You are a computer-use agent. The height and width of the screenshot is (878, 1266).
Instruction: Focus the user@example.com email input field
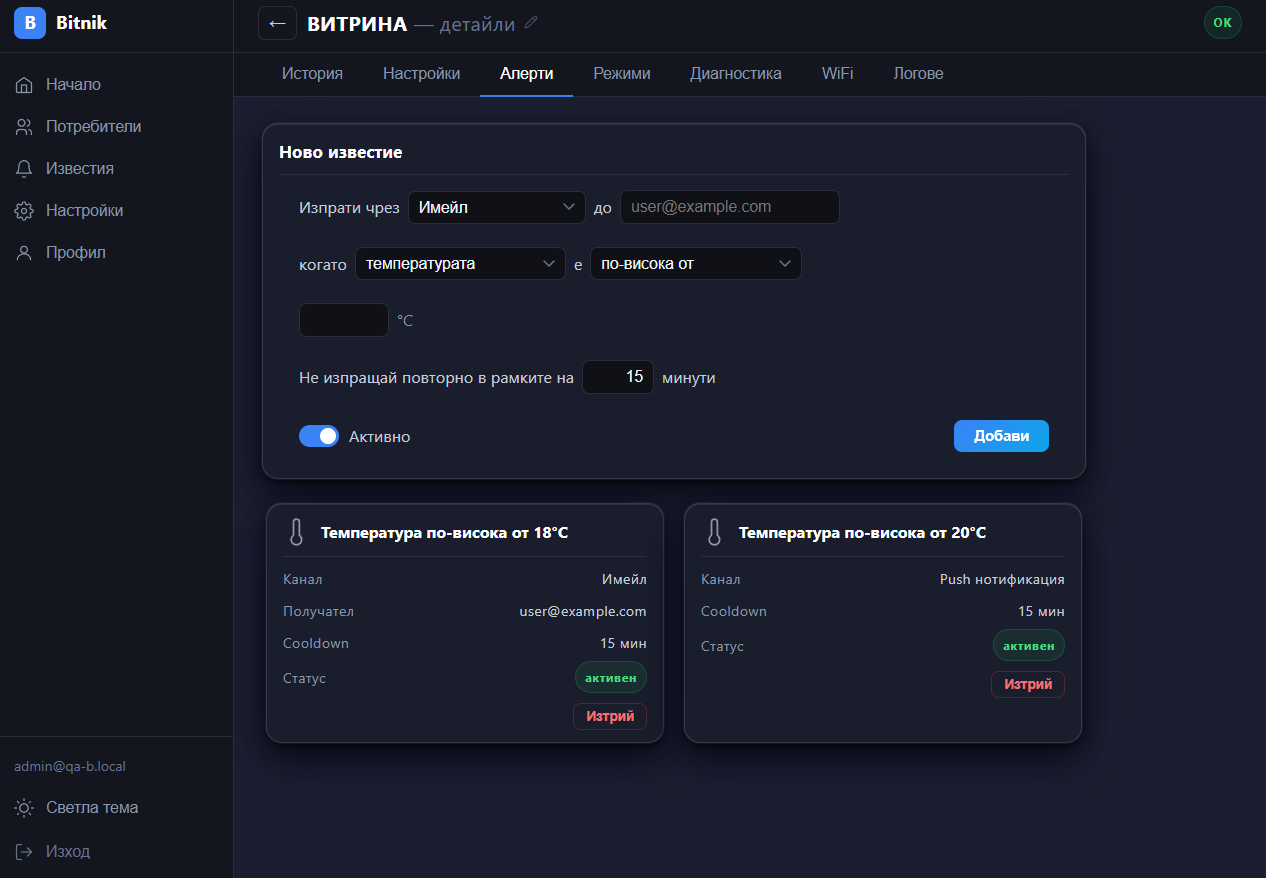(x=730, y=207)
